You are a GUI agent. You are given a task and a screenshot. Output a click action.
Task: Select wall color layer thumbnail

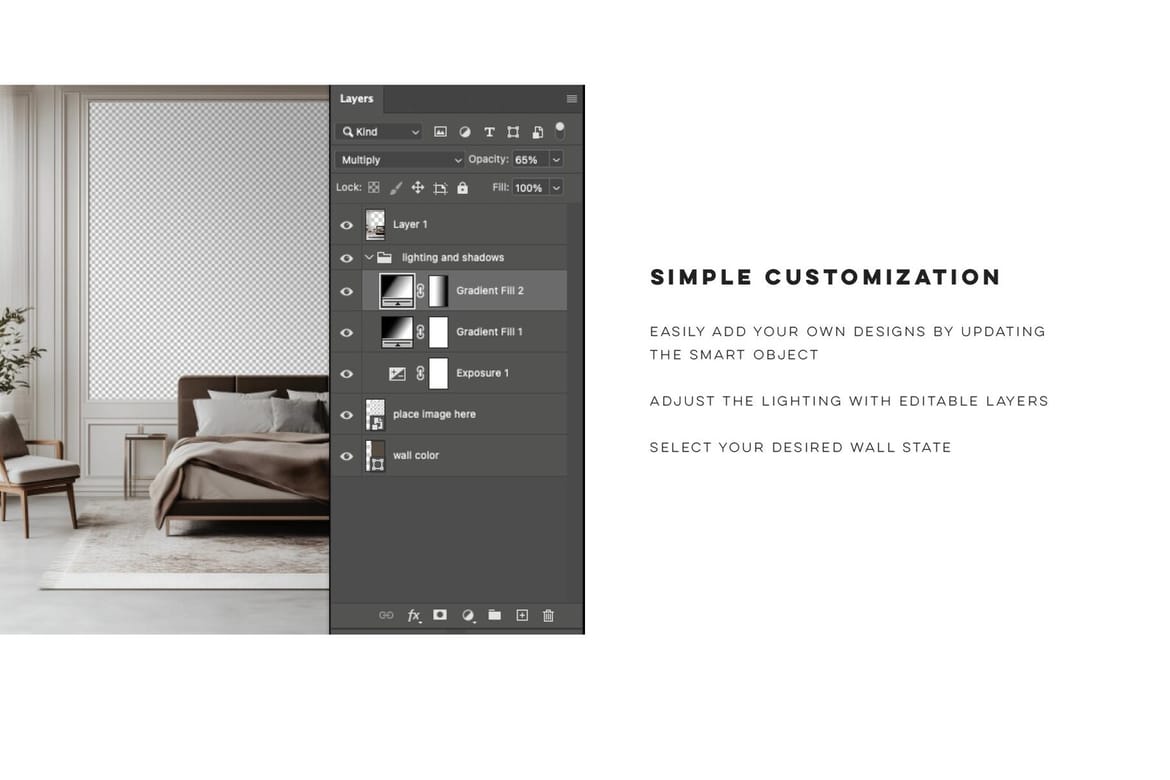coord(375,455)
